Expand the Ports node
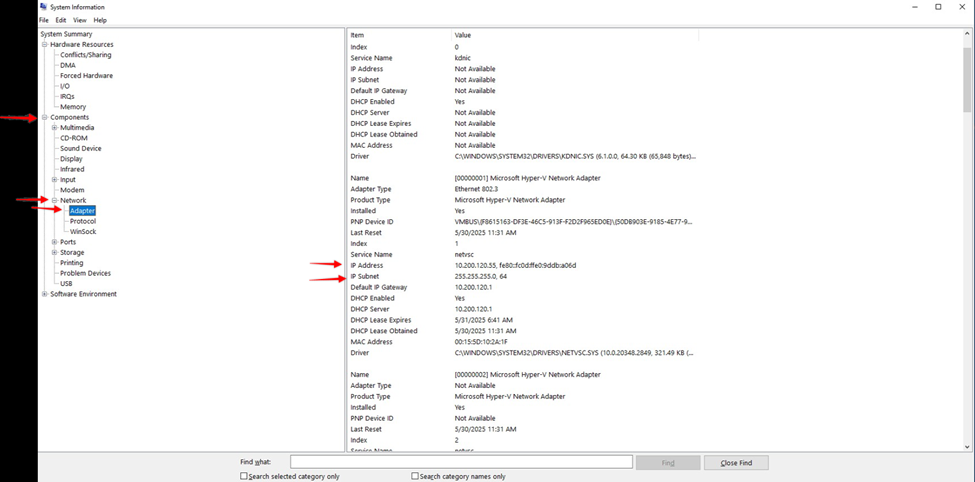975x482 pixels. click(x=55, y=242)
